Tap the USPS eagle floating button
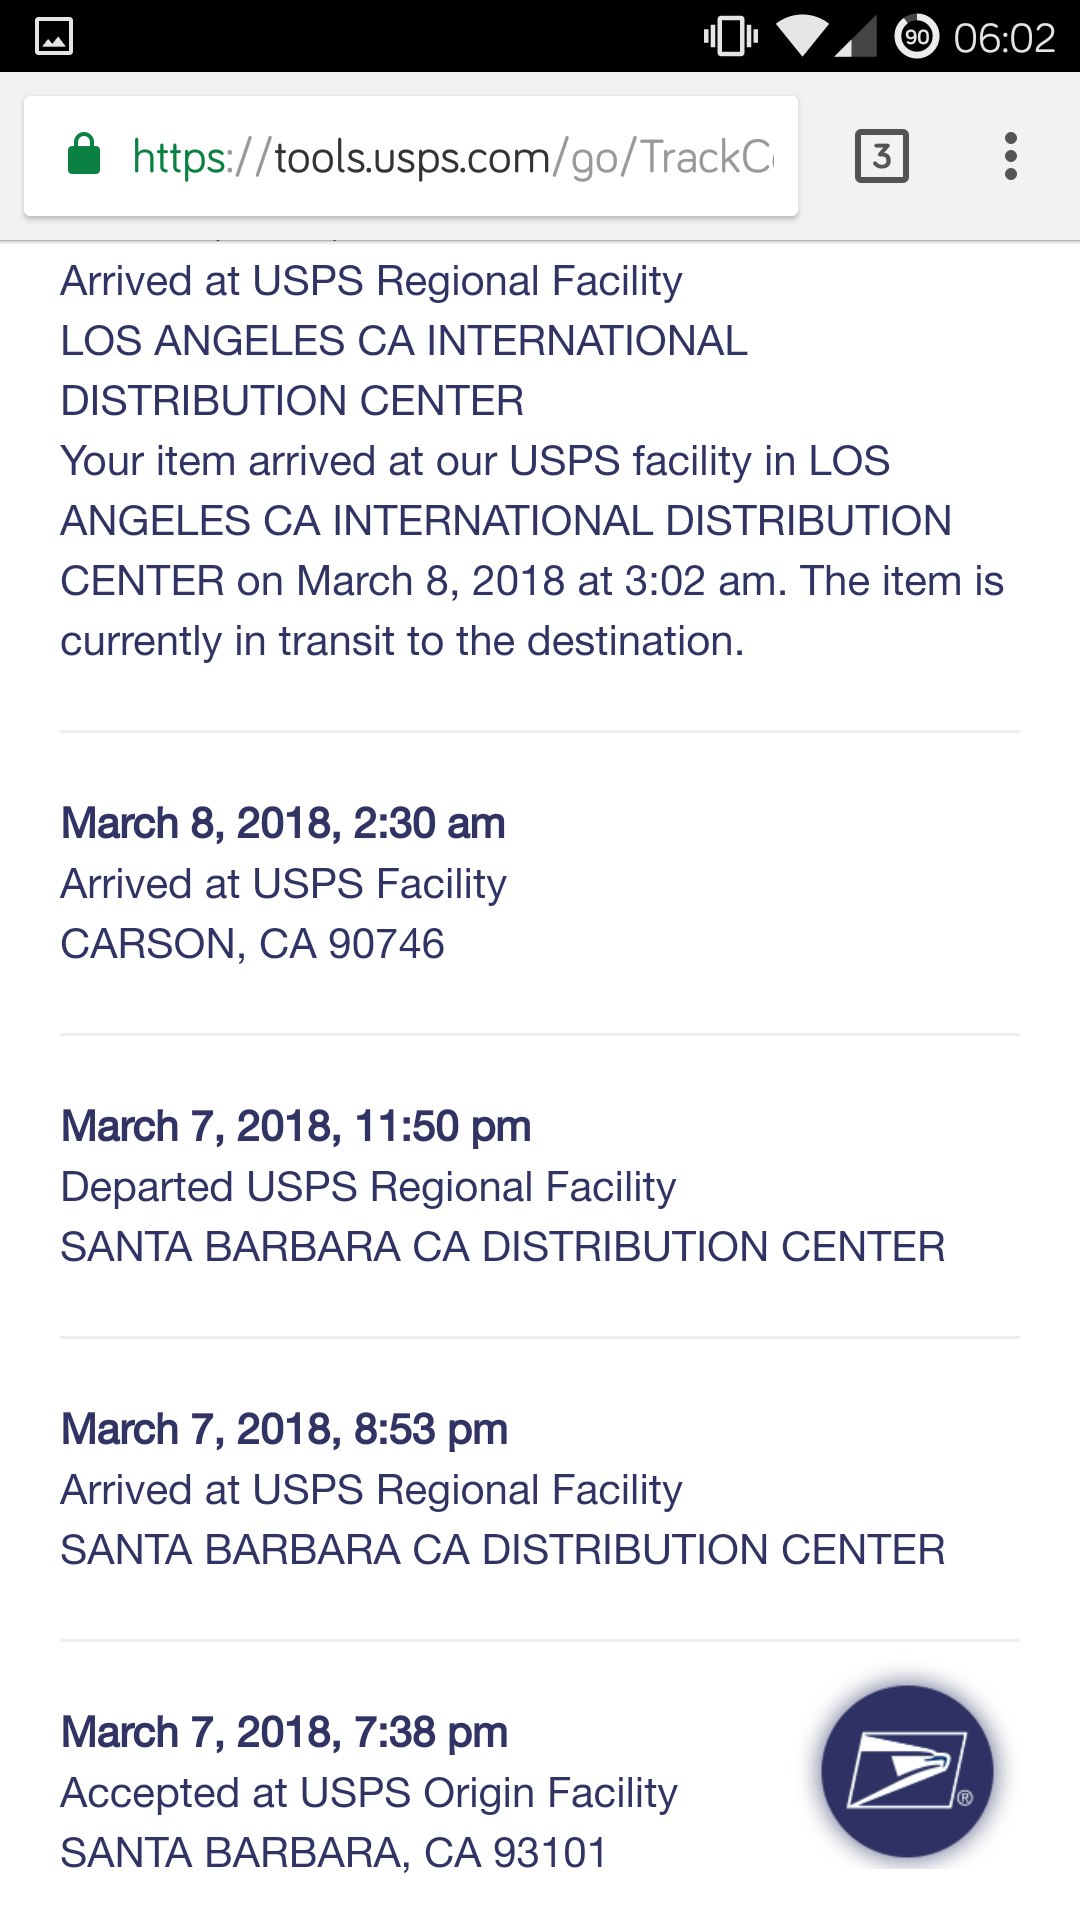1080x1920 pixels. pyautogui.click(x=907, y=1771)
